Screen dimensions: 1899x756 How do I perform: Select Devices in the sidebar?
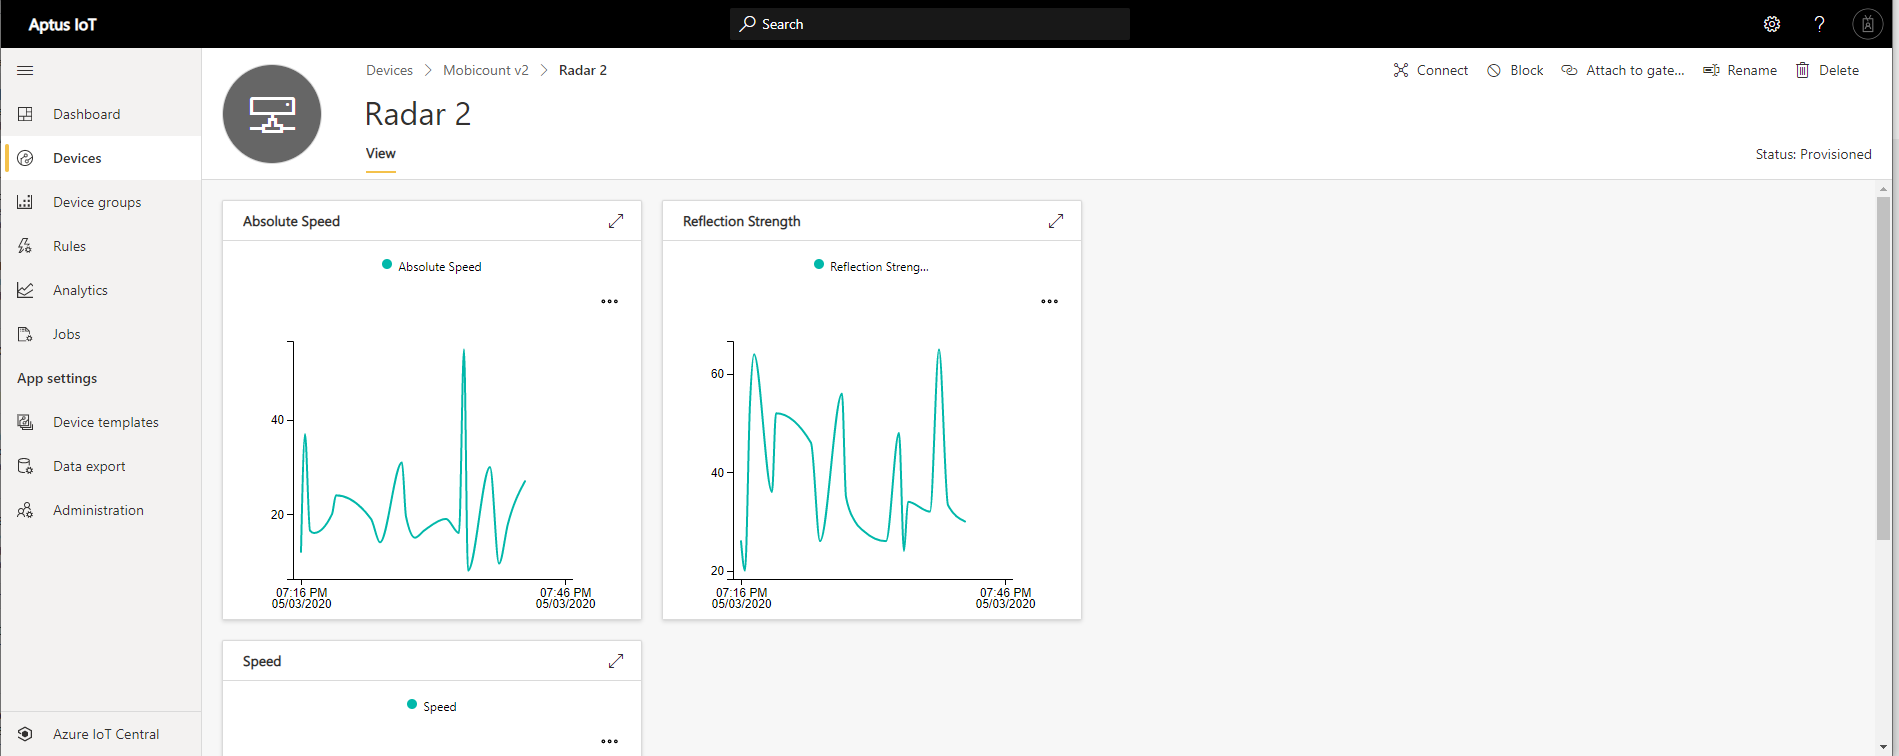coord(100,158)
